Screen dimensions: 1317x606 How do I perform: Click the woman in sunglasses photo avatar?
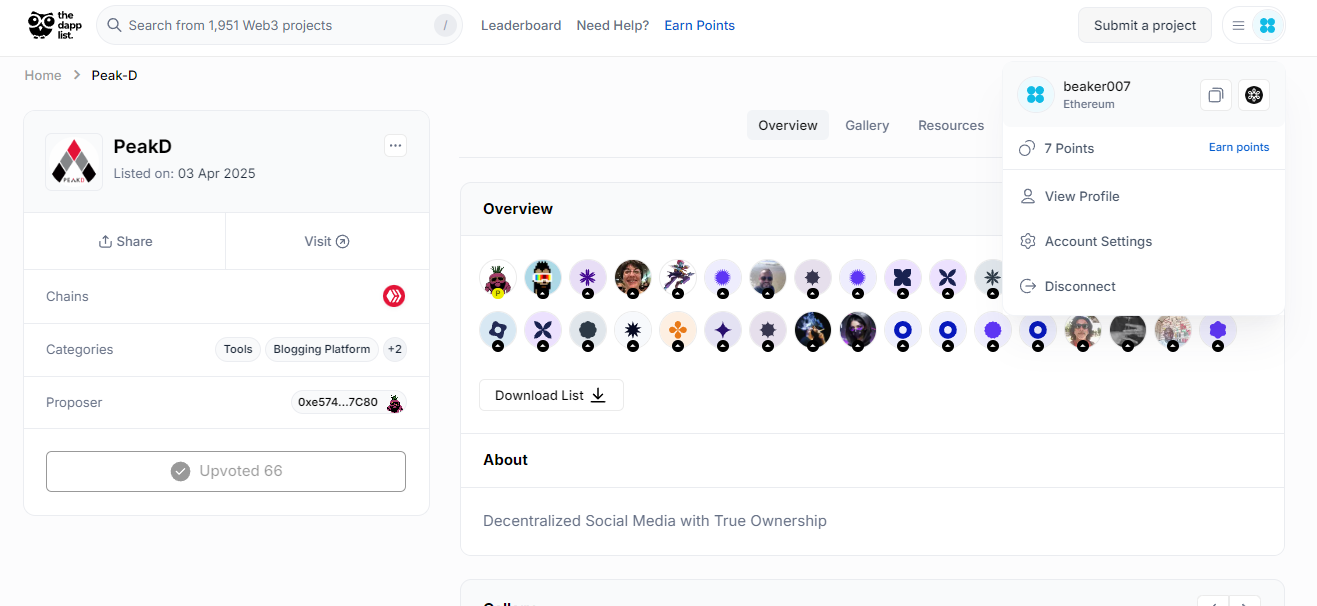pos(1083,330)
